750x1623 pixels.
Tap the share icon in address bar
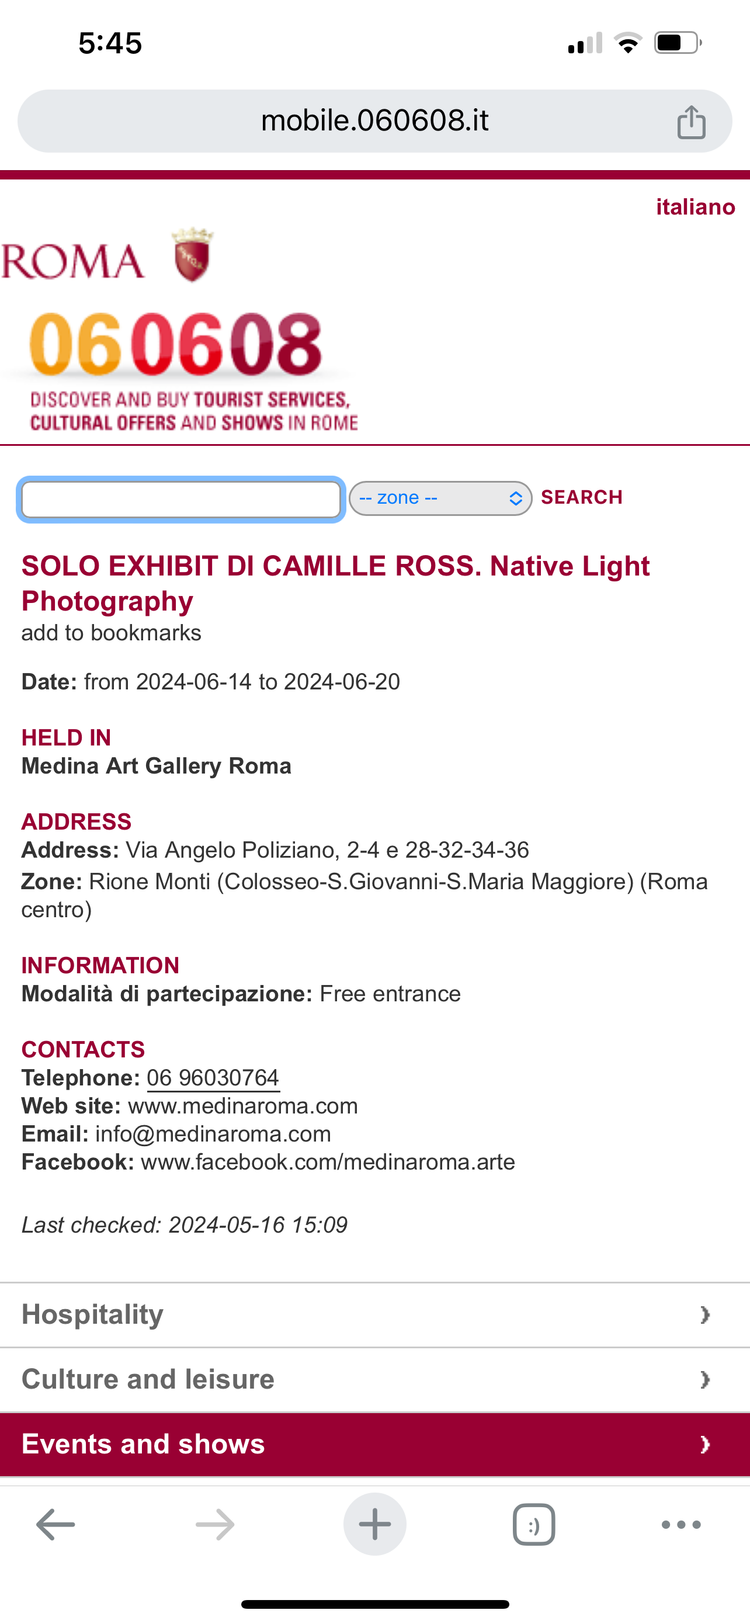tap(691, 122)
